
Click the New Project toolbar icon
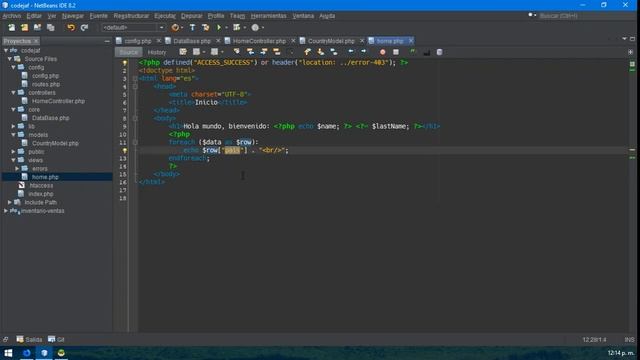click(24, 27)
